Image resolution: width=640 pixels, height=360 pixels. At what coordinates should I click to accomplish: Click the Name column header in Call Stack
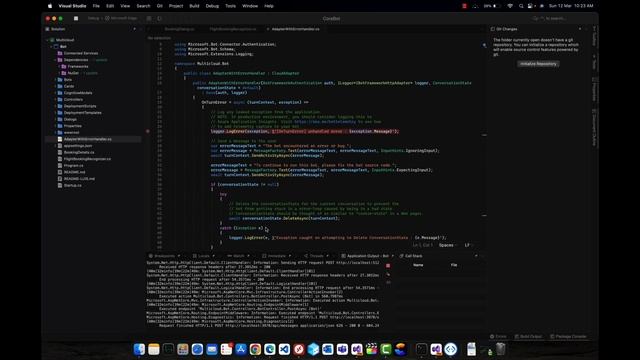418,265
